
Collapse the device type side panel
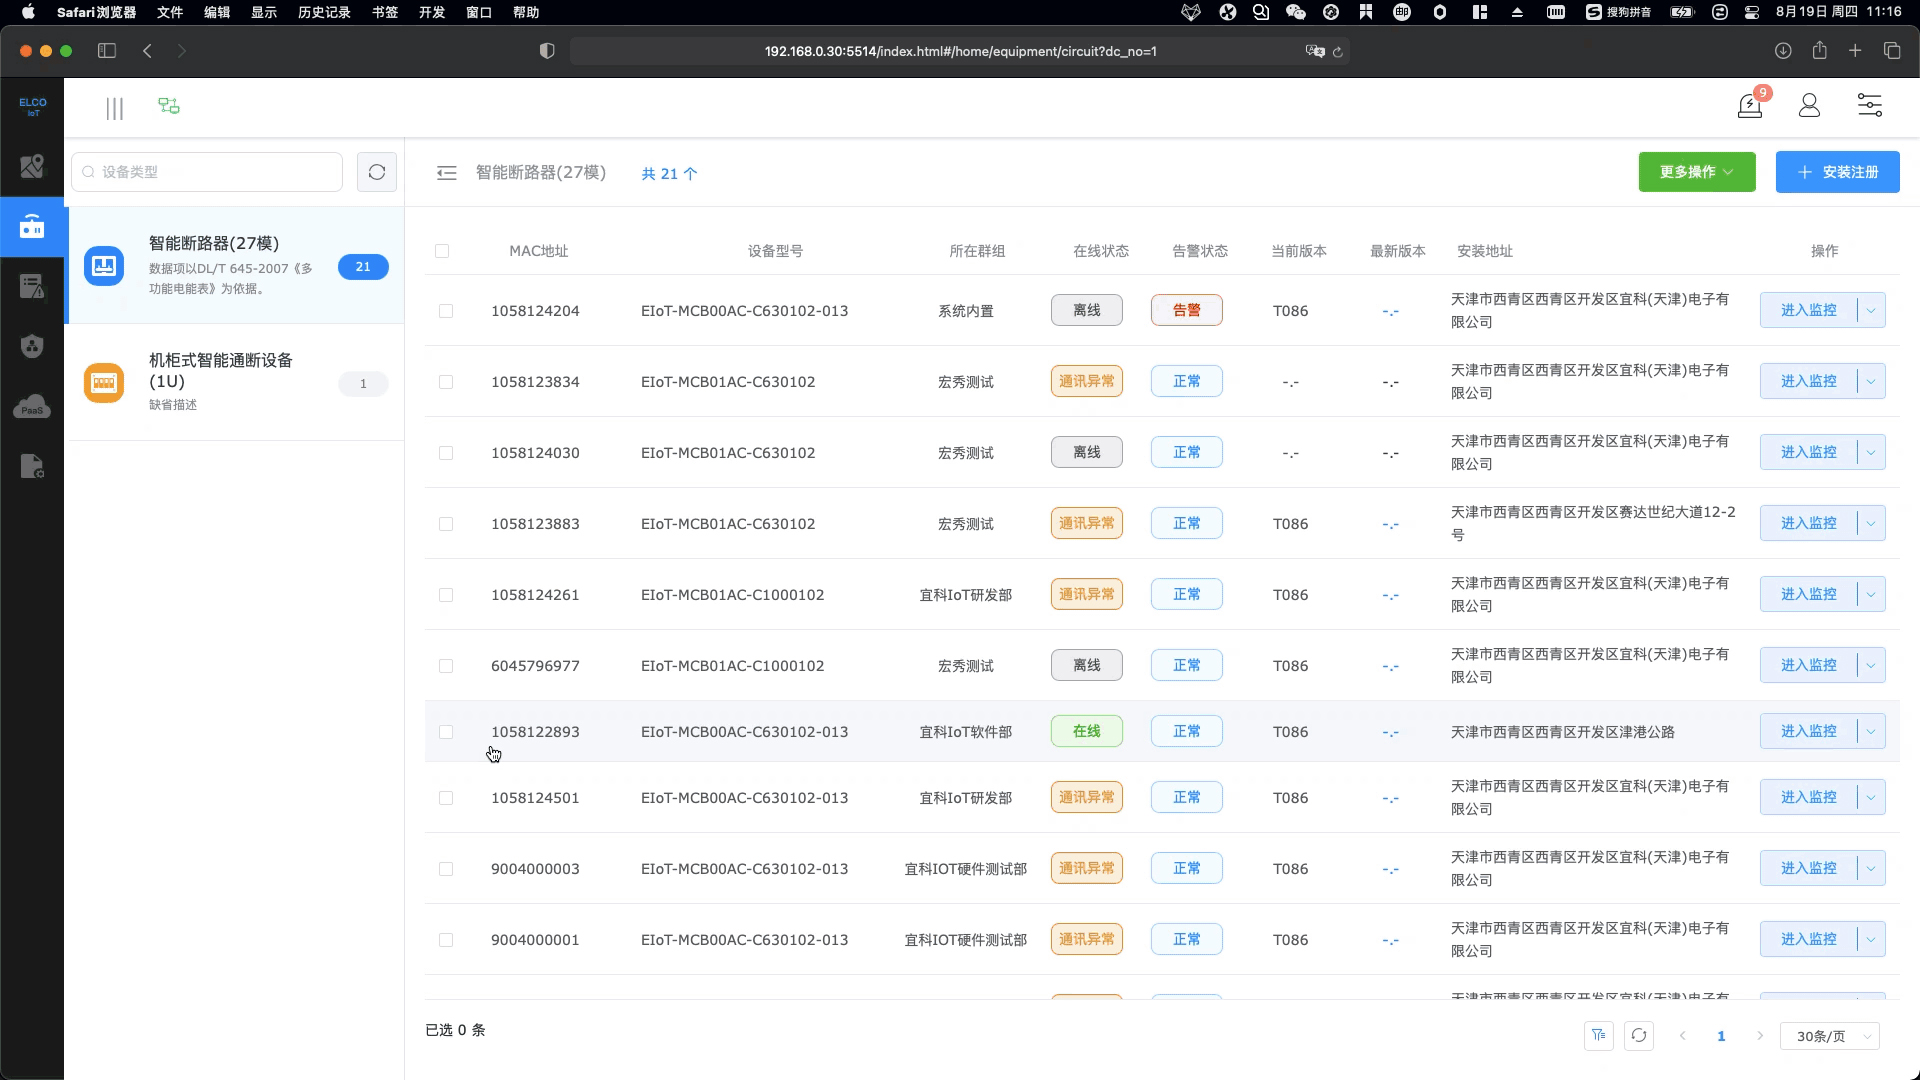[x=446, y=173]
